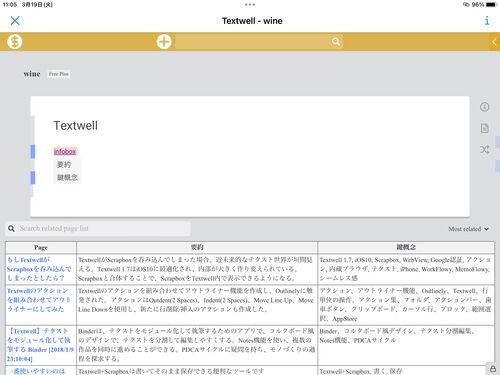Open Textwellのアクションを組み合わせて page link
The width and height of the screenshot is (500, 375).
39,300
